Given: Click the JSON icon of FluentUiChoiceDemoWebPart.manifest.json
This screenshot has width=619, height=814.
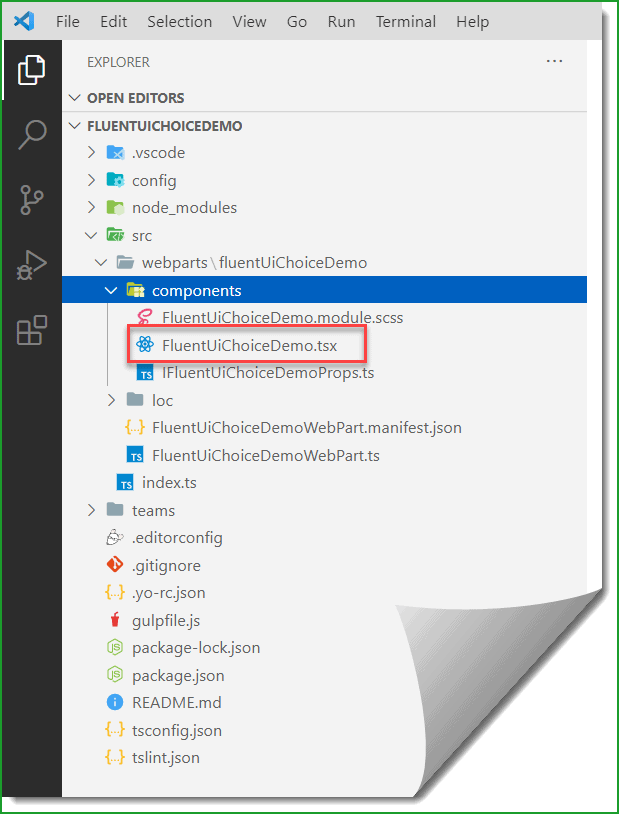Looking at the screenshot, I should point(135,428).
